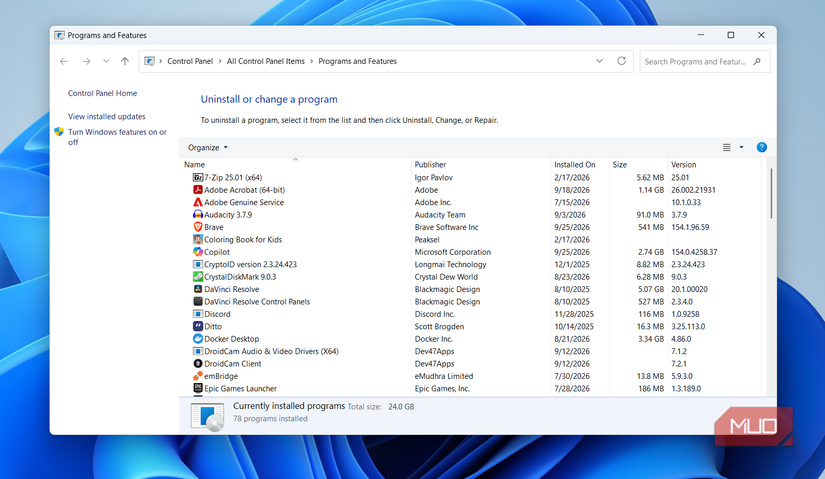
Task: Click the change your view list button
Action: click(x=727, y=147)
